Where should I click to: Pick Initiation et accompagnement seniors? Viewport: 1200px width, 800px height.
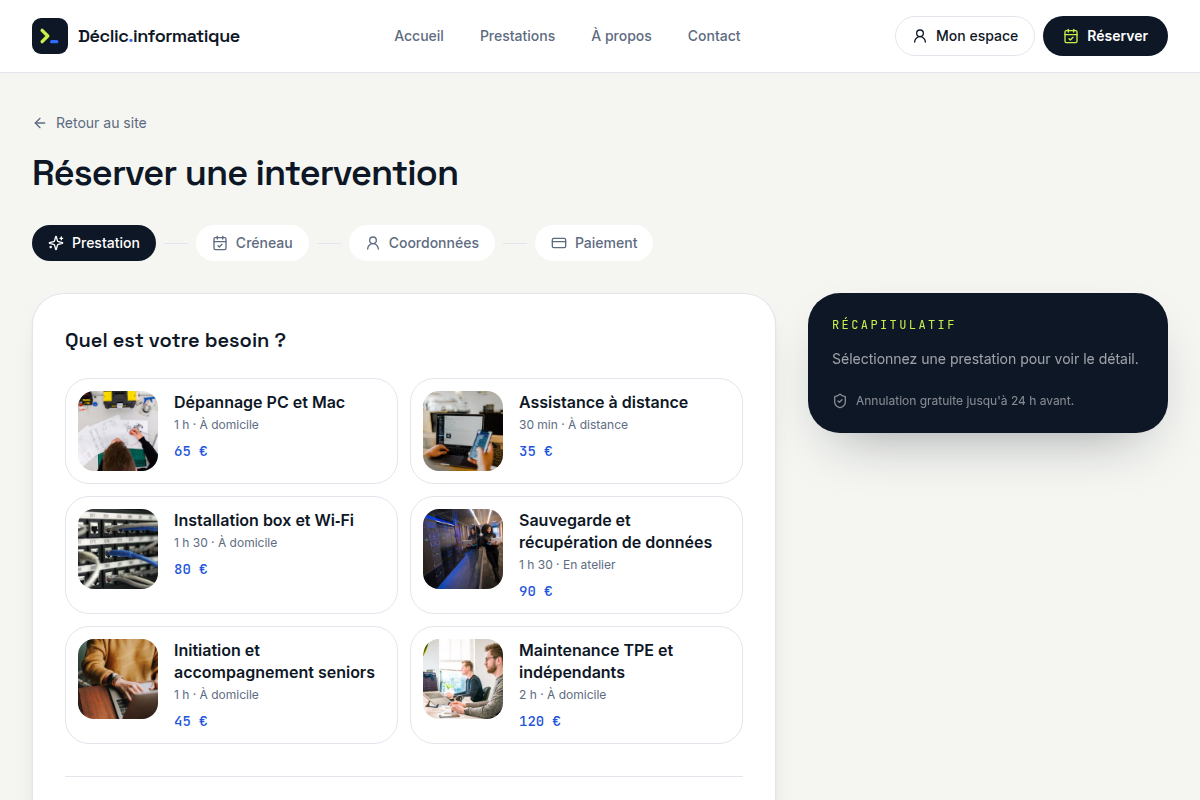click(231, 685)
